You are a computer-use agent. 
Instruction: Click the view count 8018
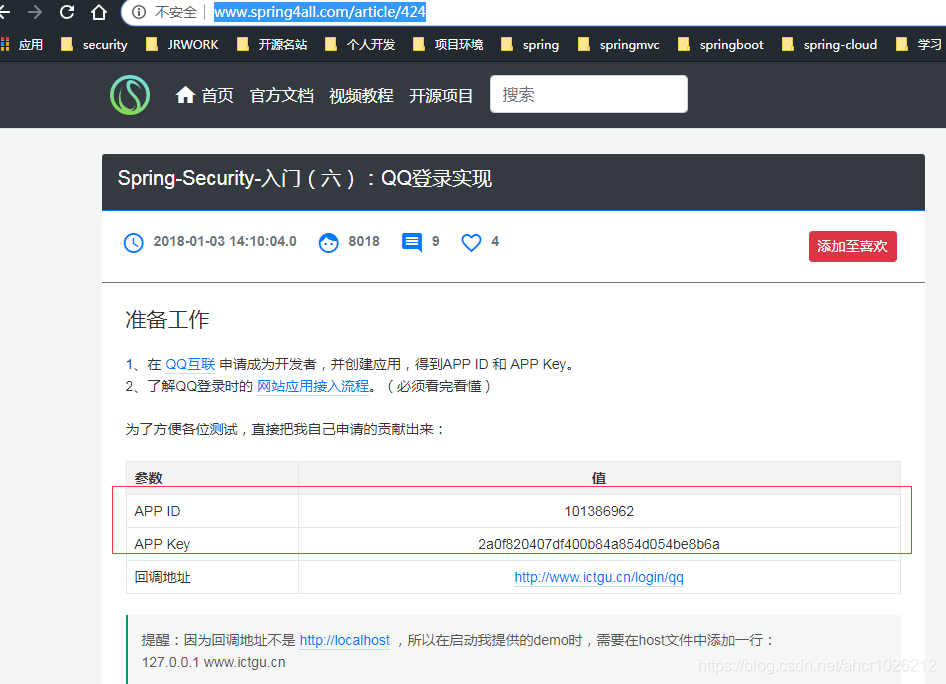(x=364, y=242)
